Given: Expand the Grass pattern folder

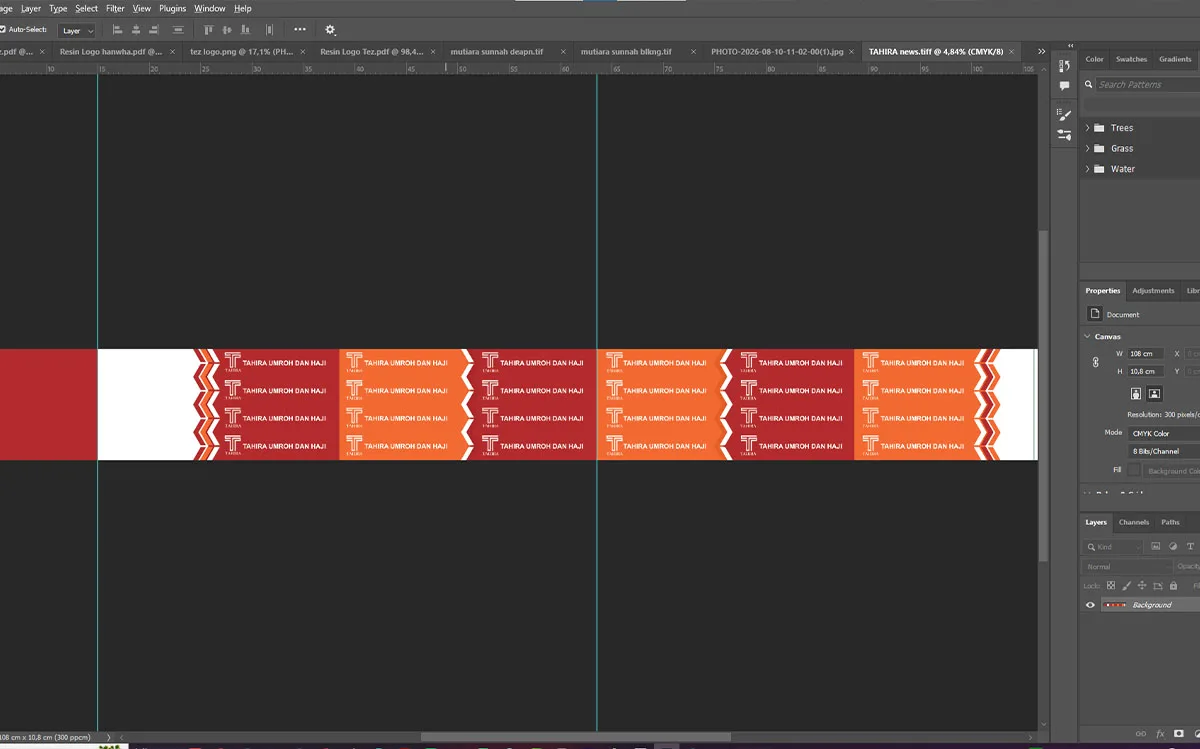Looking at the screenshot, I should [1088, 148].
